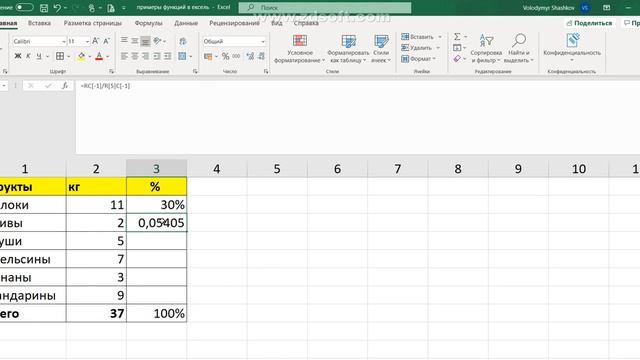Click the Save disk icon
Image resolution: width=640 pixels, height=360 pixels.
point(44,8)
